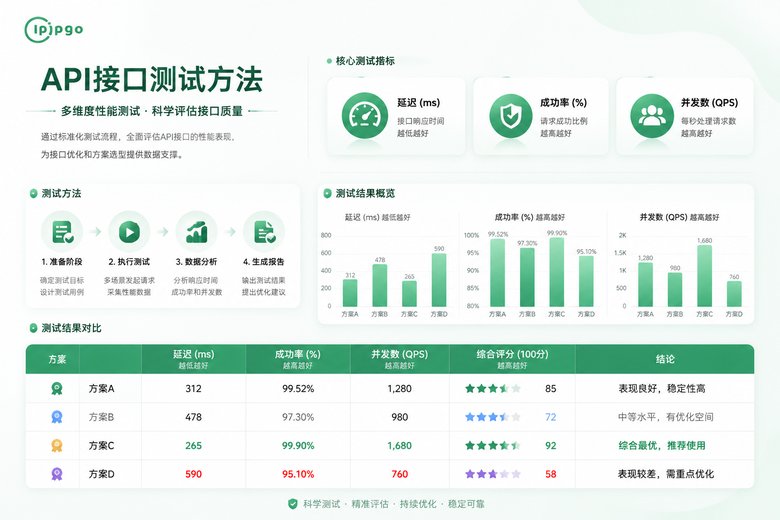Click the subtitle 多维度性能测试 · 科学评估接口质量
Viewport: 780px width, 520px height.
(152, 111)
